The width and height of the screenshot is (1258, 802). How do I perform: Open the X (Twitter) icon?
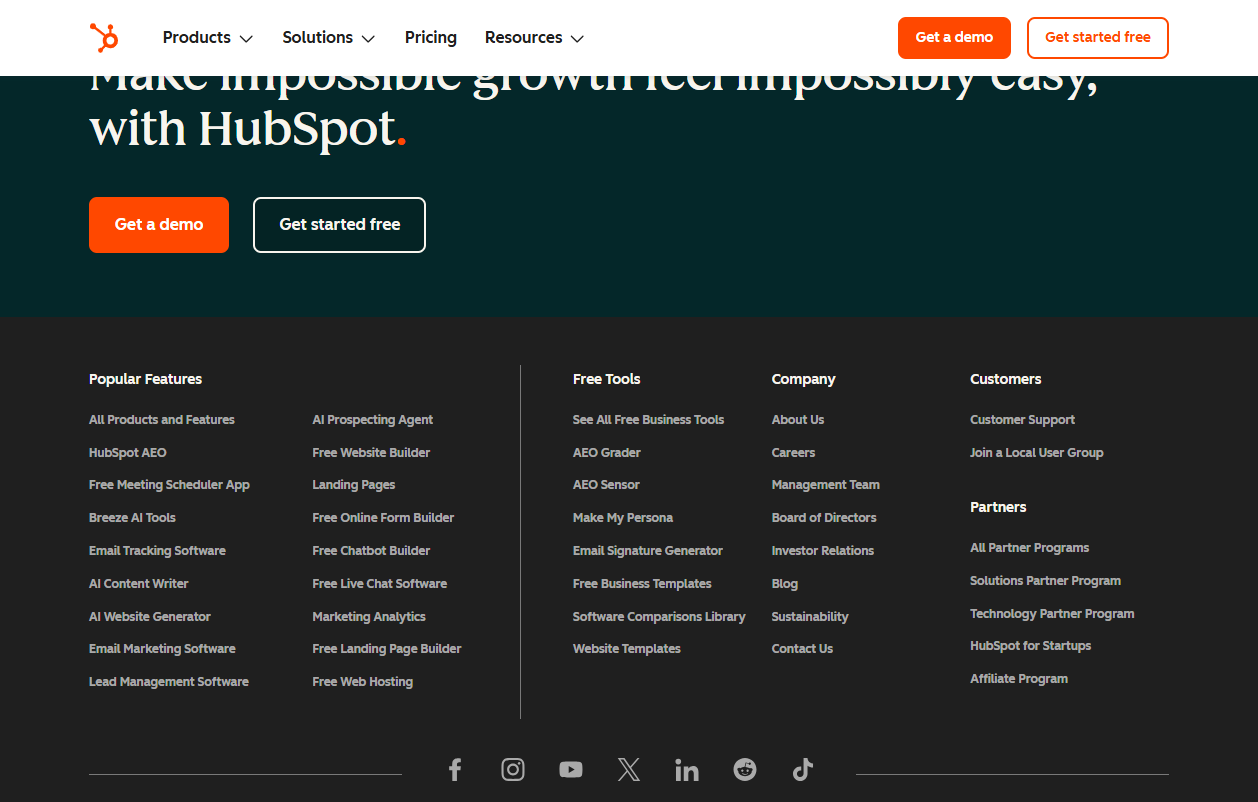pyautogui.click(x=629, y=769)
